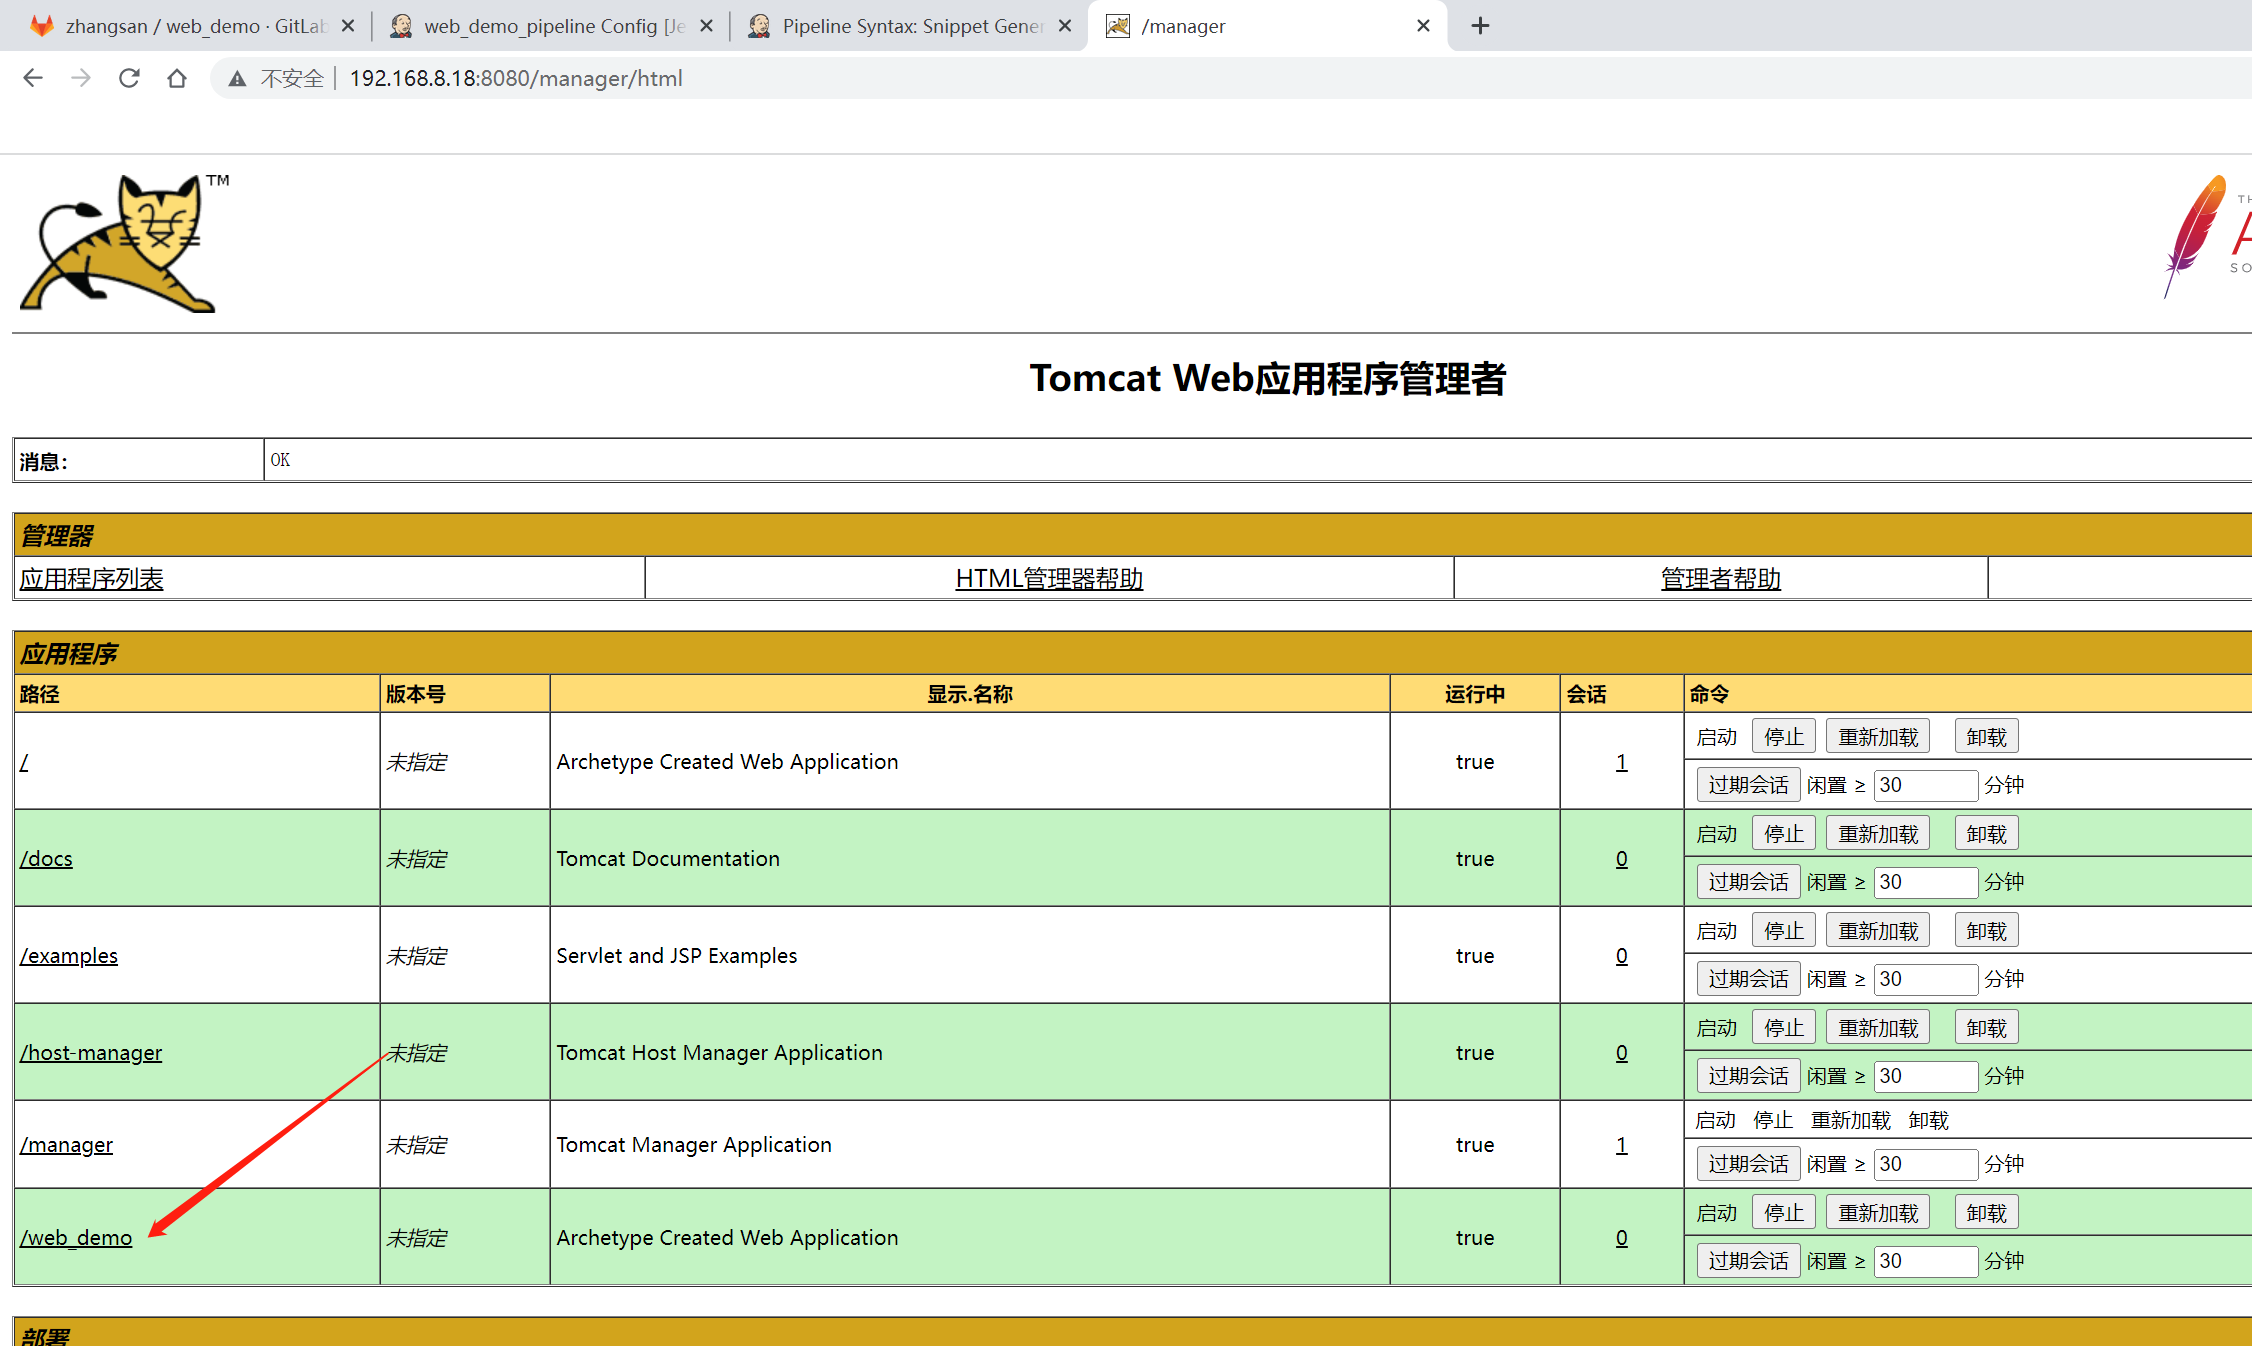Image resolution: width=2252 pixels, height=1346 pixels.
Task: Select the /manager browser tab
Action: 1266,26
